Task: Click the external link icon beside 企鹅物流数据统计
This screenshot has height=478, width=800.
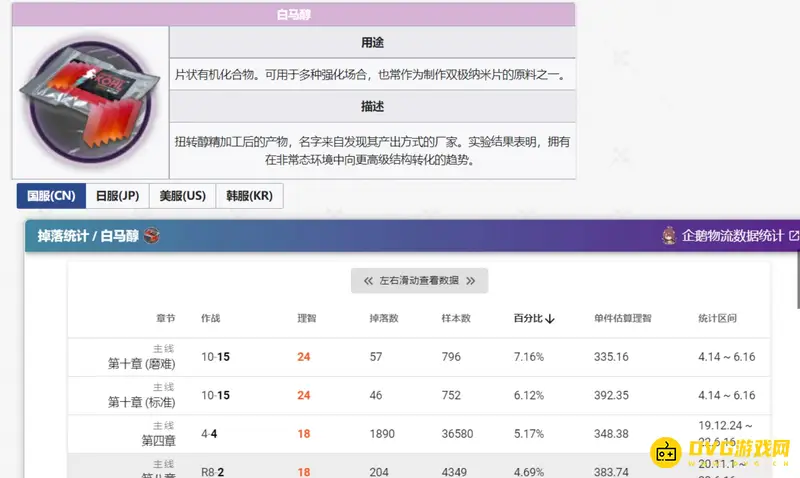Action: pyautogui.click(x=794, y=236)
